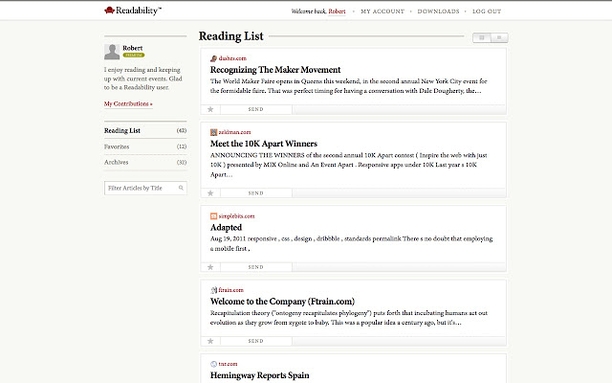This screenshot has width=612, height=383.
Task: Click the Readability logo
Action: 133,11
